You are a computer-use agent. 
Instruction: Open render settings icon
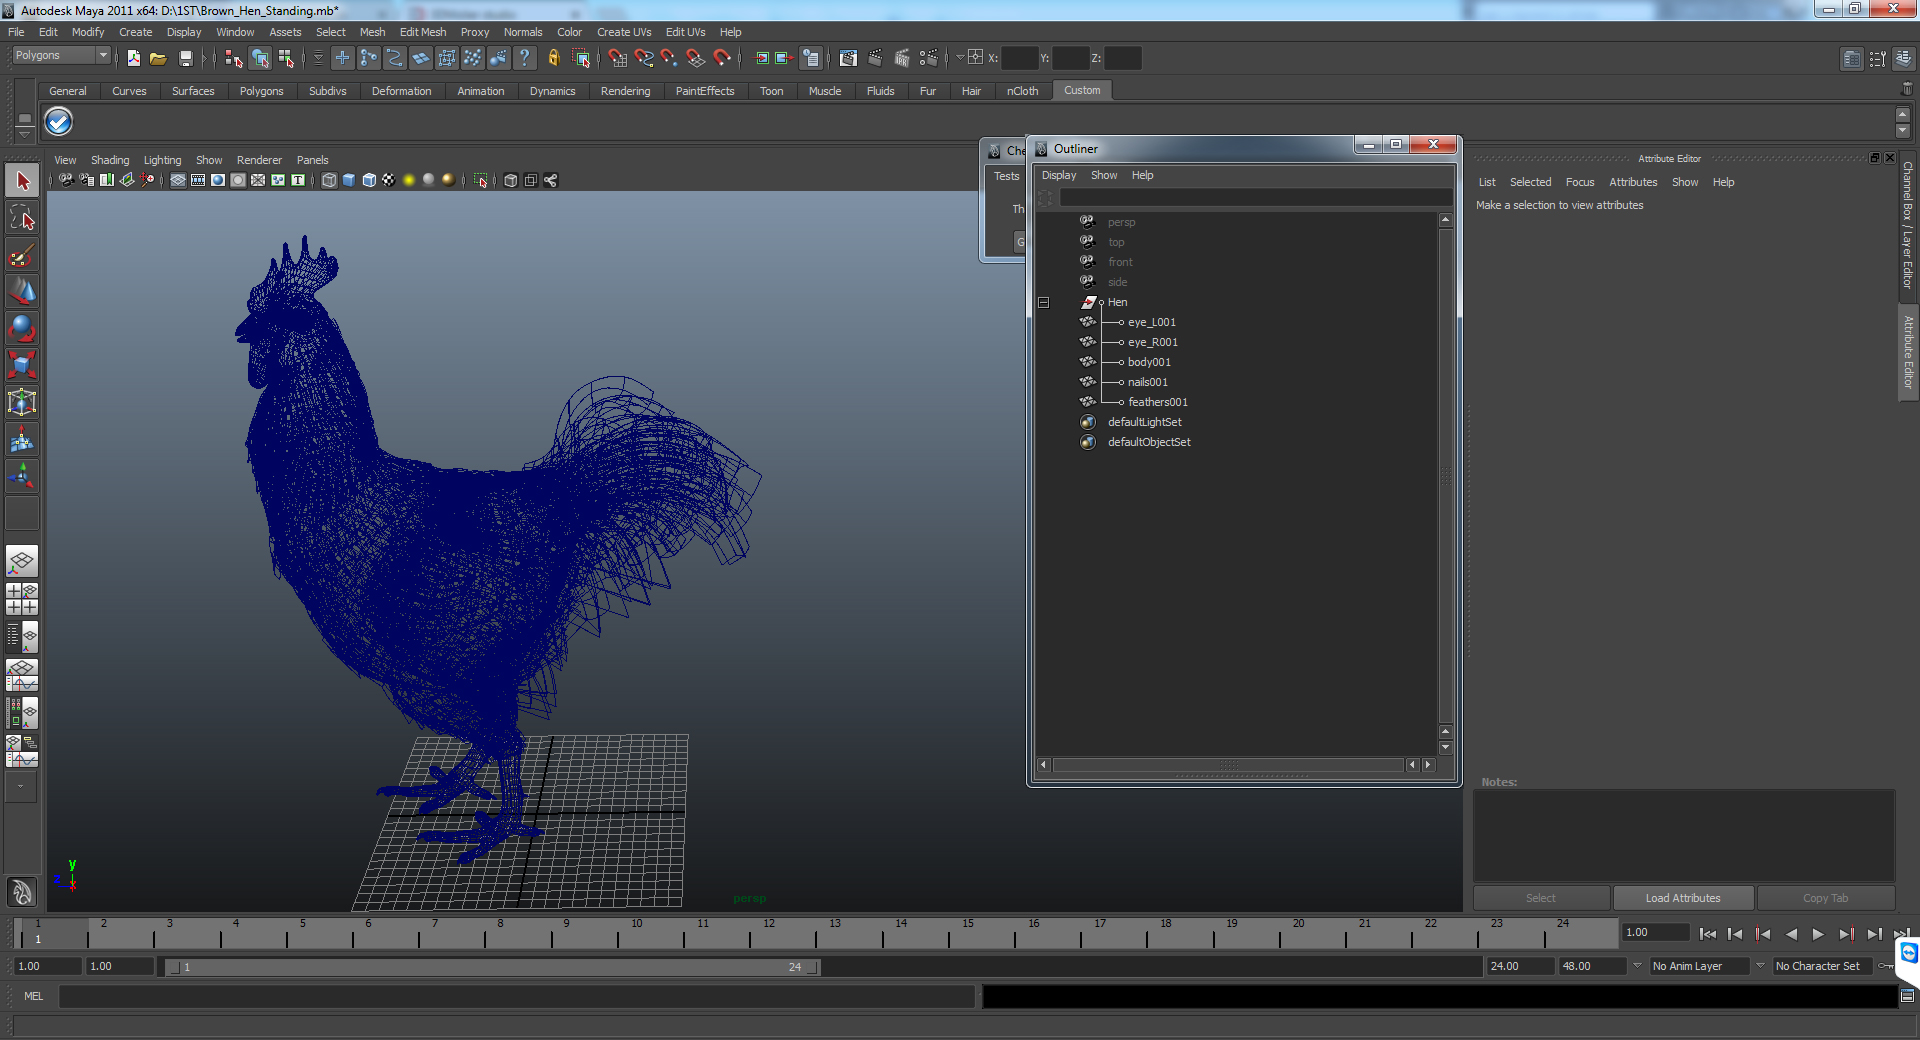point(928,58)
